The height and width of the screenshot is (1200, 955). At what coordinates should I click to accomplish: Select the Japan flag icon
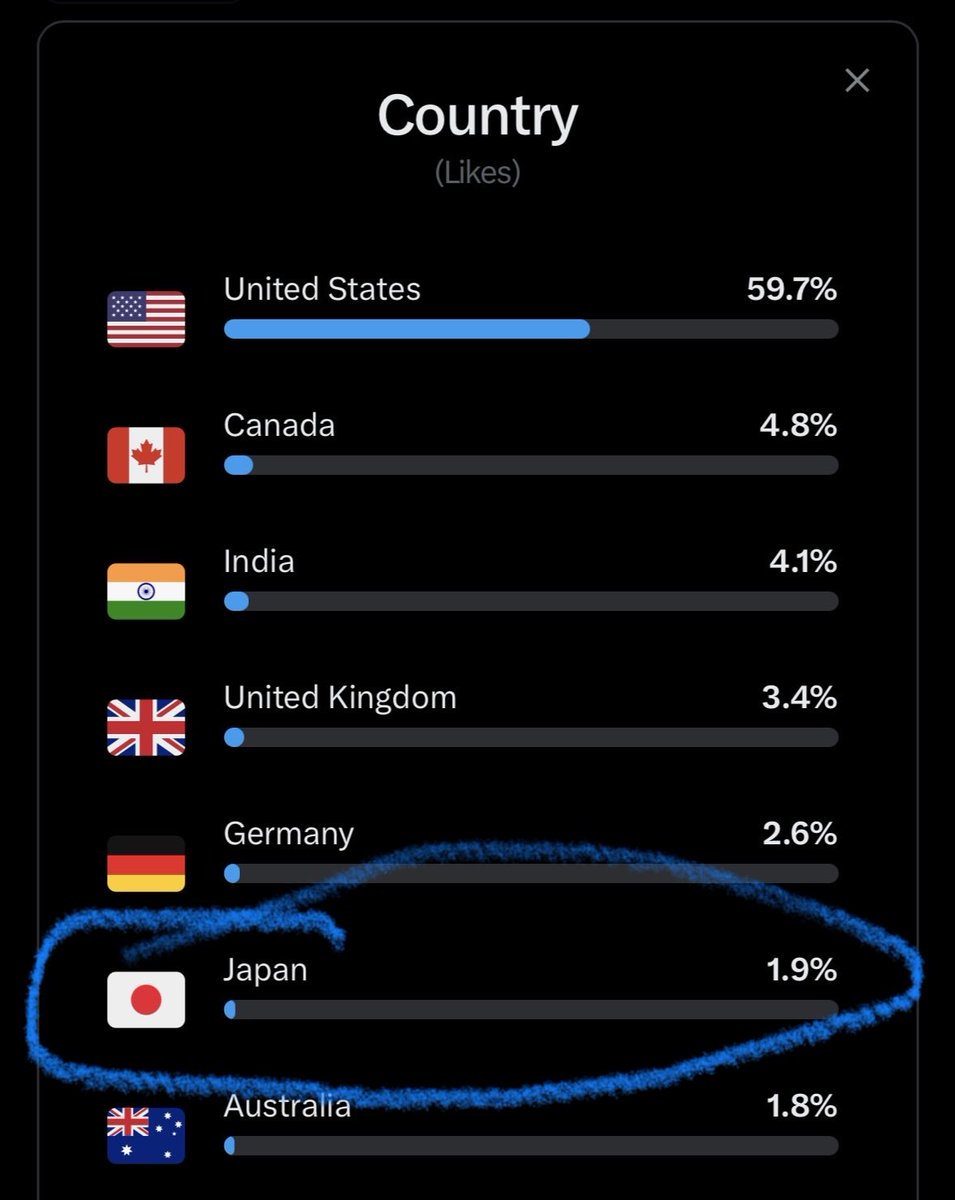[146, 999]
